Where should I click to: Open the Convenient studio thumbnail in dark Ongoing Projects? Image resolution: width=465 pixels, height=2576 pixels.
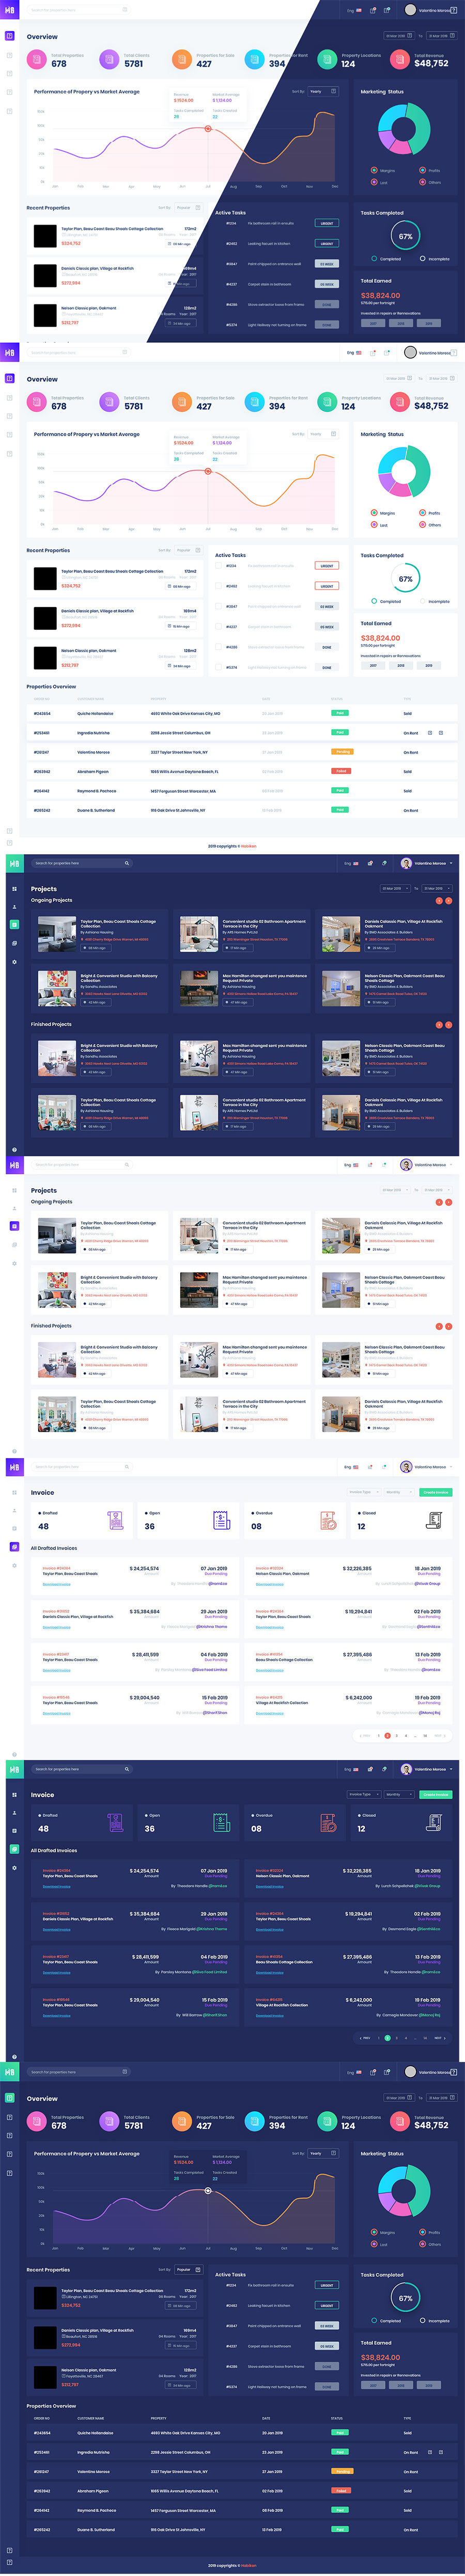tap(199, 935)
